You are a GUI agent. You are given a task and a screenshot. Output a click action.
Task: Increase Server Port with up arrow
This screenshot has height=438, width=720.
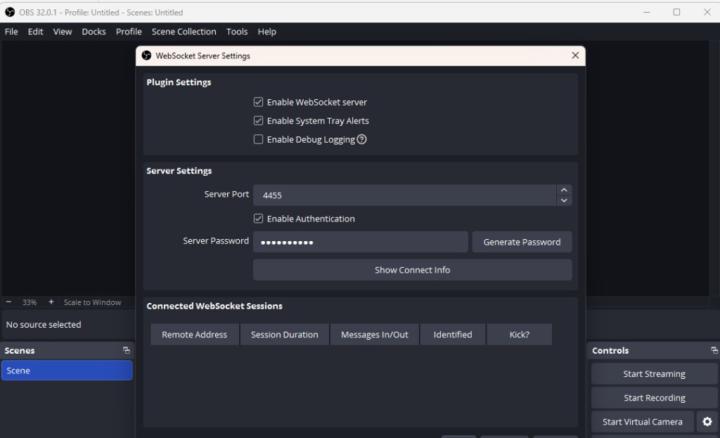(x=564, y=190)
